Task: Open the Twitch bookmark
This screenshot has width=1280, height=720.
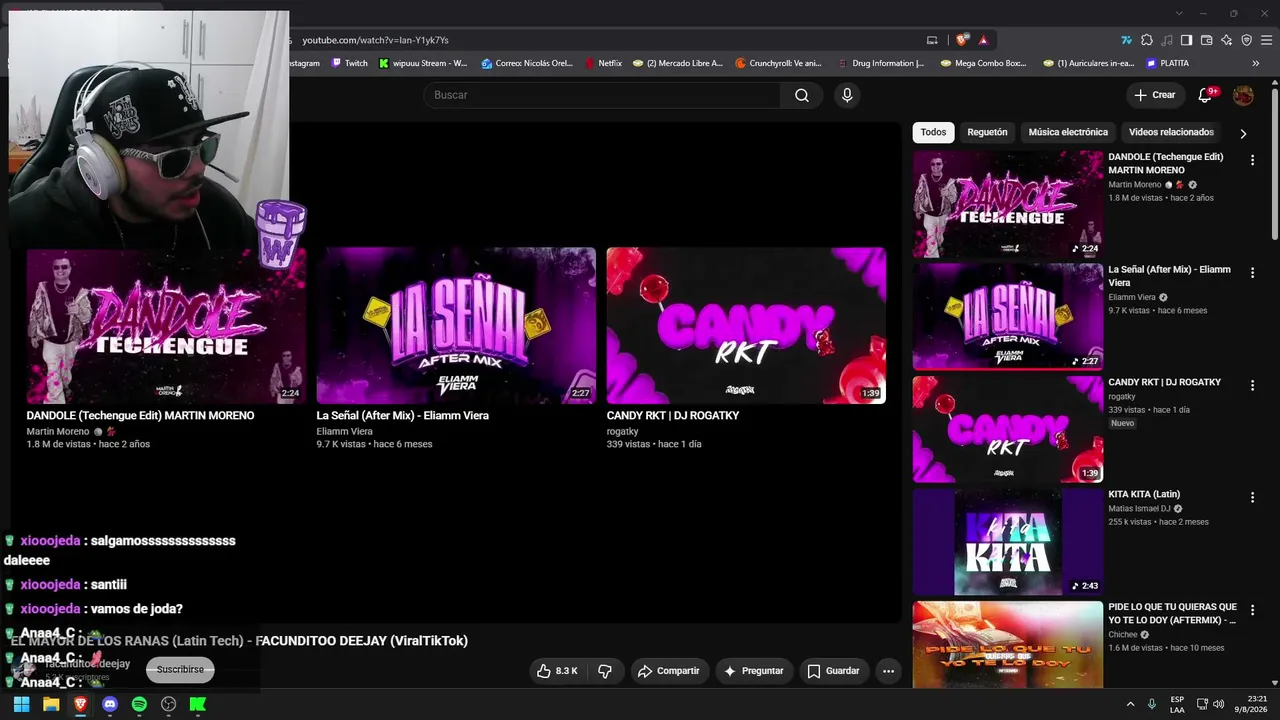Action: [x=350, y=63]
